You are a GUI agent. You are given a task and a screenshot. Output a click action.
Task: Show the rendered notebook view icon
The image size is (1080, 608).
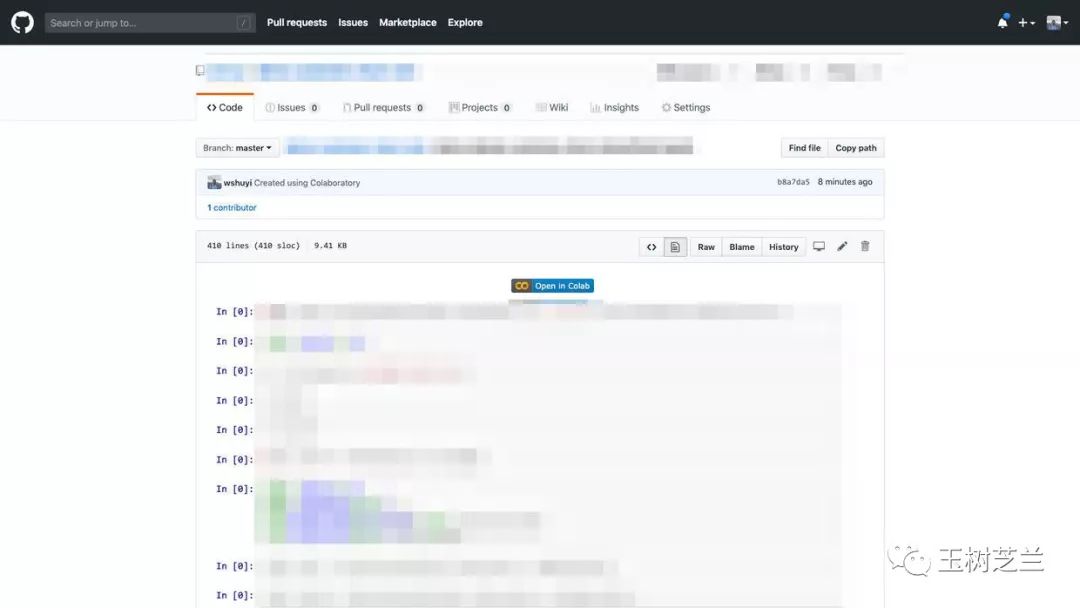[675, 247]
